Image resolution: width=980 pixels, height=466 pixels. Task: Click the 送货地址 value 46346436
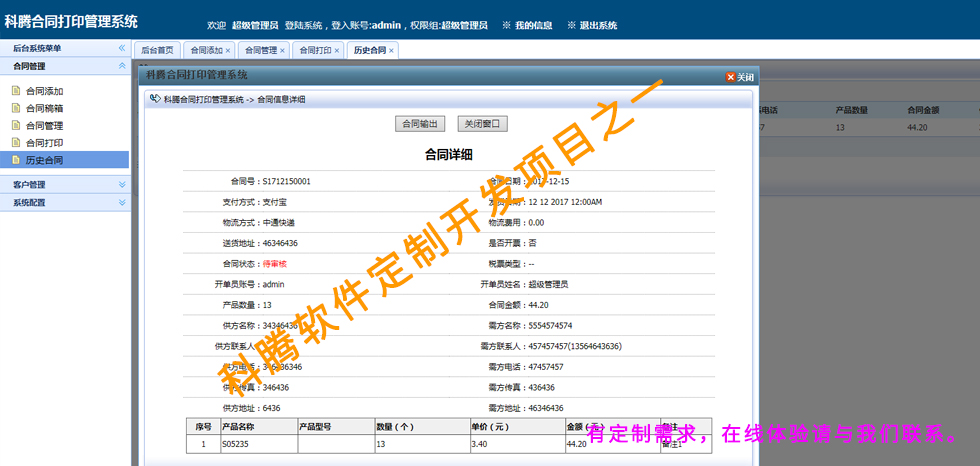pos(280,244)
